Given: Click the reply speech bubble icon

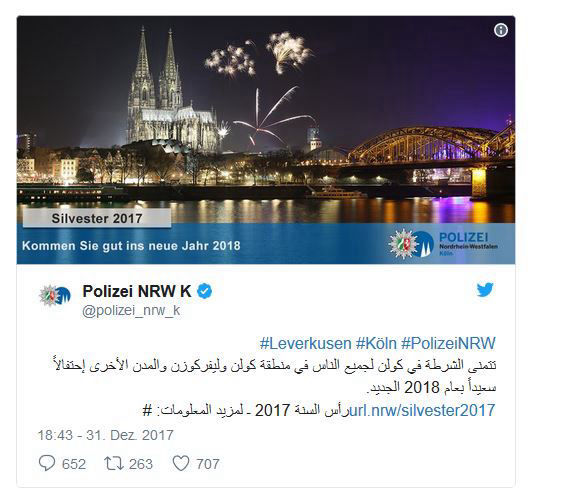Looking at the screenshot, I should 47,463.
